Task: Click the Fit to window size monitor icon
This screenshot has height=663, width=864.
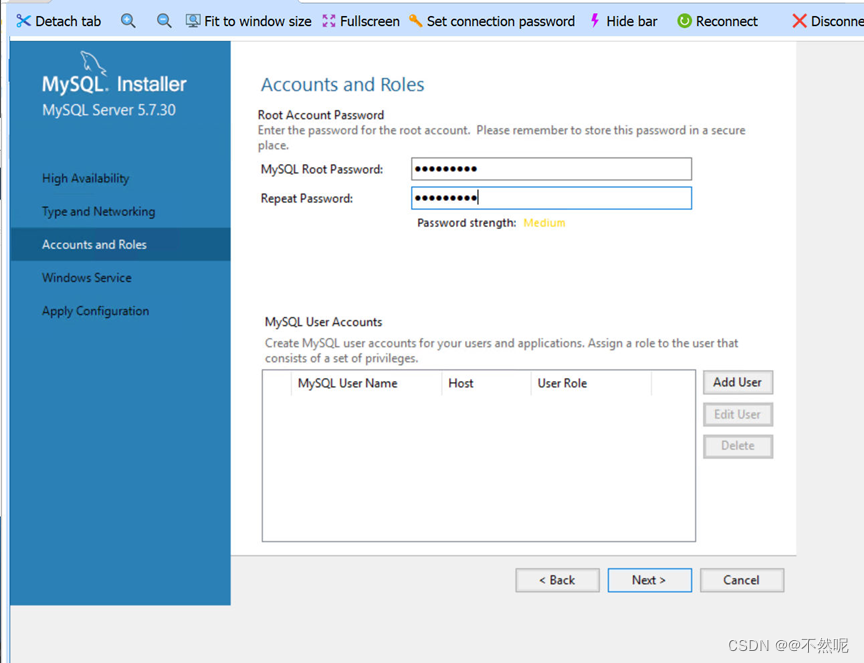Action: pos(193,21)
